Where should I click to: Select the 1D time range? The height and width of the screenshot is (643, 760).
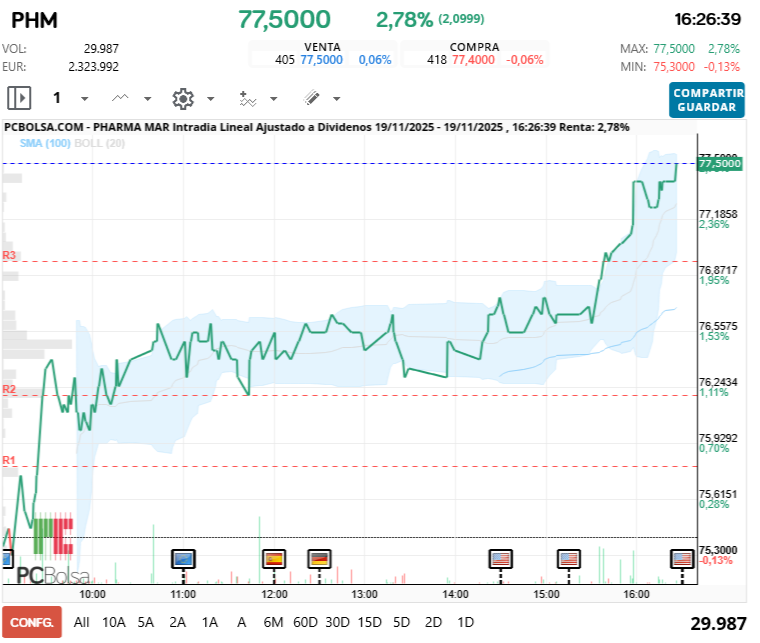[464, 622]
